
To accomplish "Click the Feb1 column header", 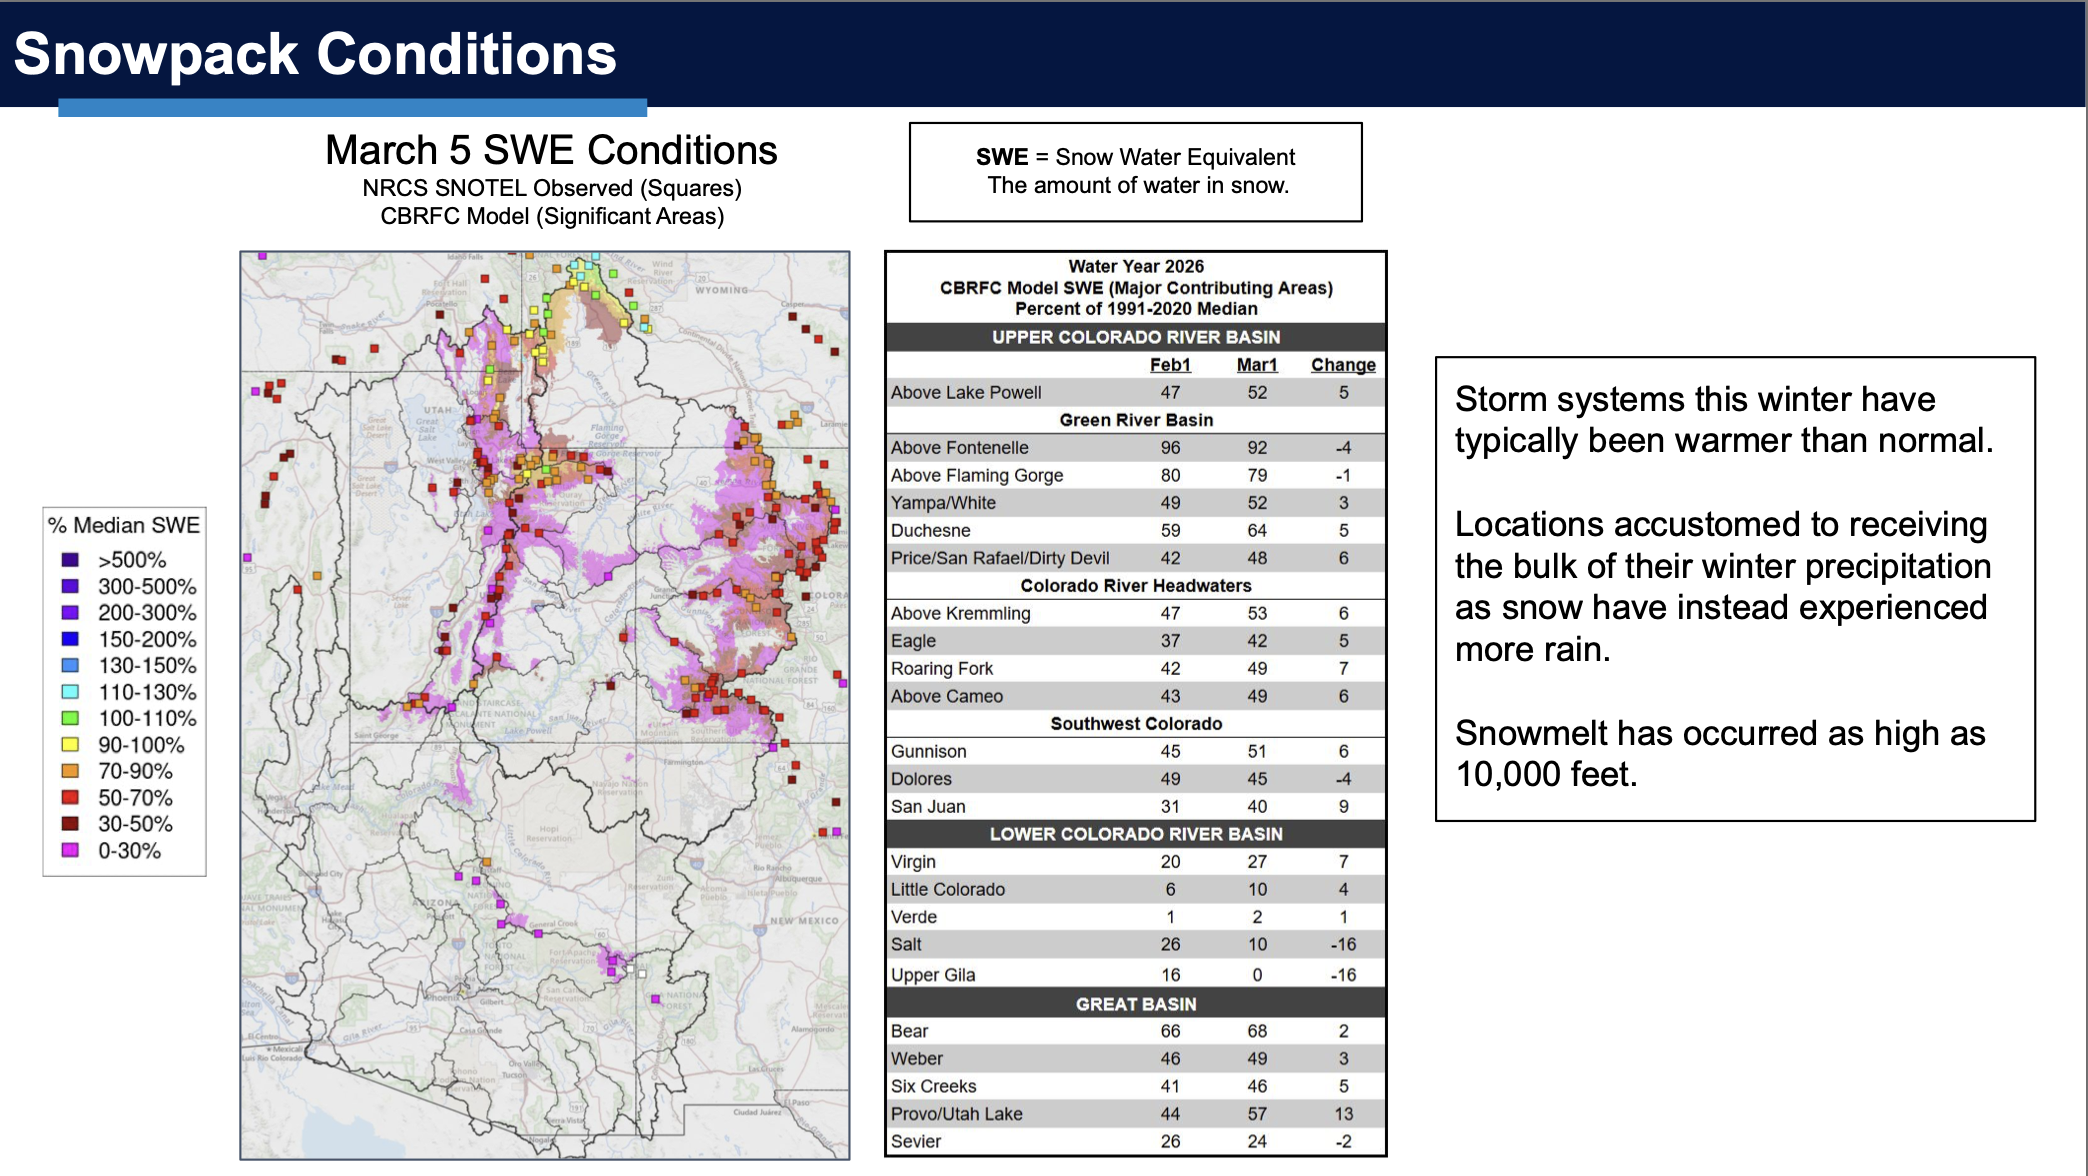I will (x=1169, y=365).
